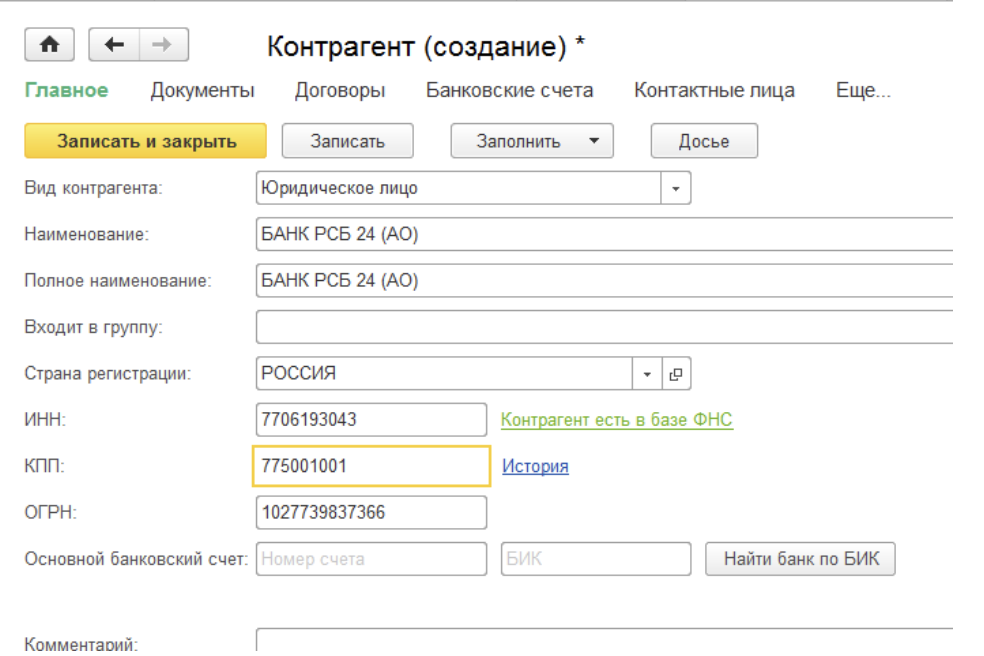Open the Договоры tab

tap(340, 91)
